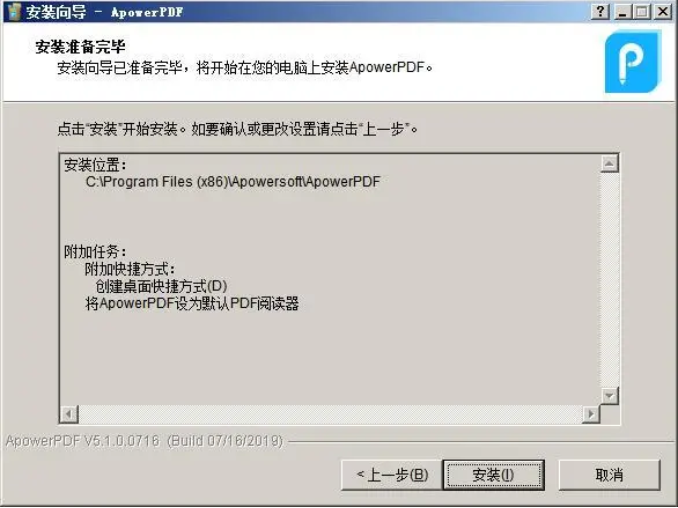
Task: Click the ApowerPDF V5.1.0.0716 build label
Action: 144,441
